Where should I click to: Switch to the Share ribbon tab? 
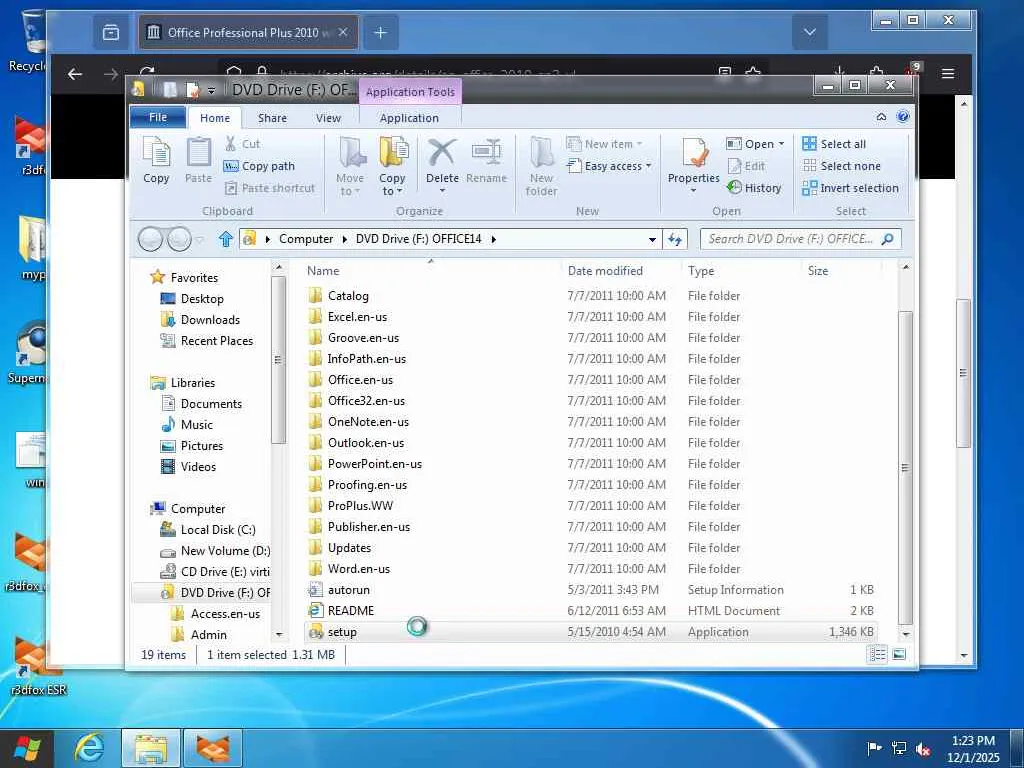[272, 118]
